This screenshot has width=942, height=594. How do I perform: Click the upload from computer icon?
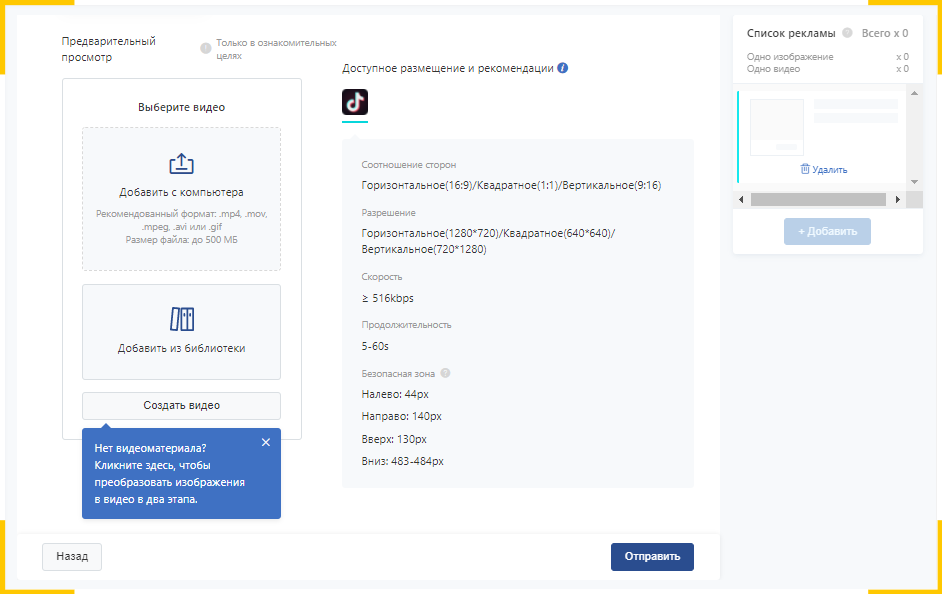pyautogui.click(x=181, y=163)
